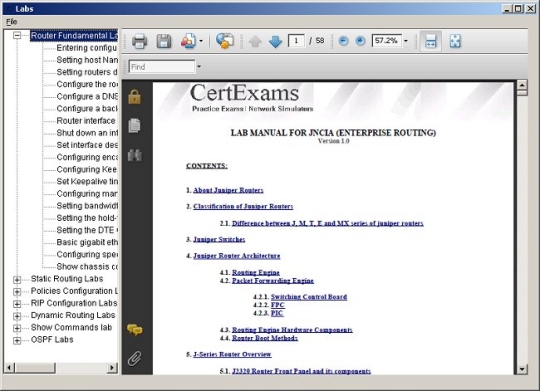Open Router Boot Methods link
The height and width of the screenshot is (391, 540).
pos(265,338)
